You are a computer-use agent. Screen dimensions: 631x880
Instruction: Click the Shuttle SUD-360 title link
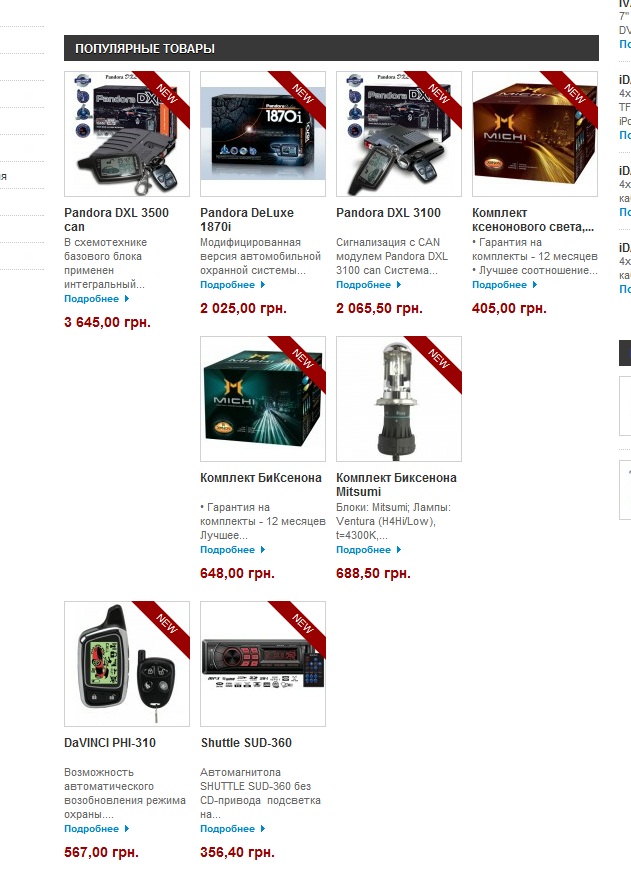(246, 742)
